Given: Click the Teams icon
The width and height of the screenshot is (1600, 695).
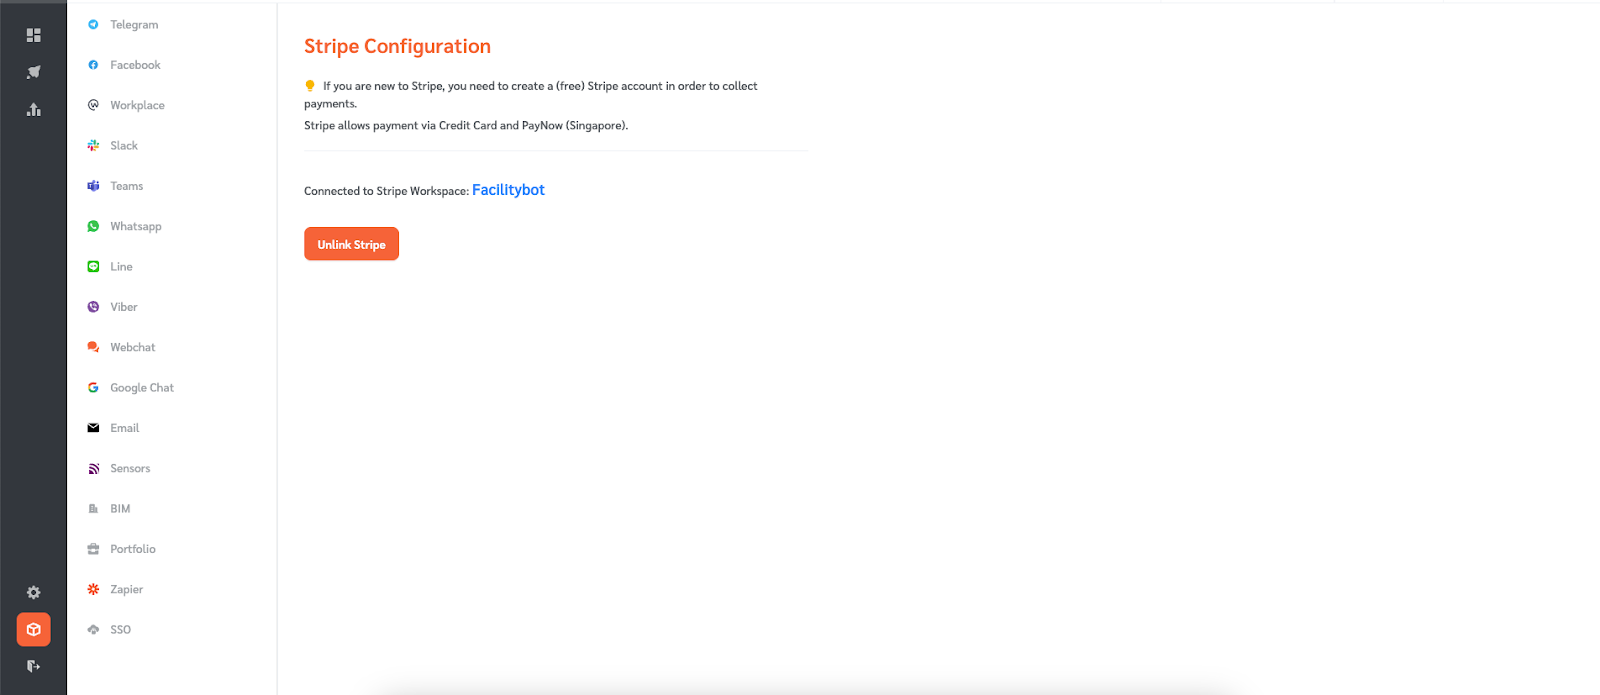Looking at the screenshot, I should 93,186.
